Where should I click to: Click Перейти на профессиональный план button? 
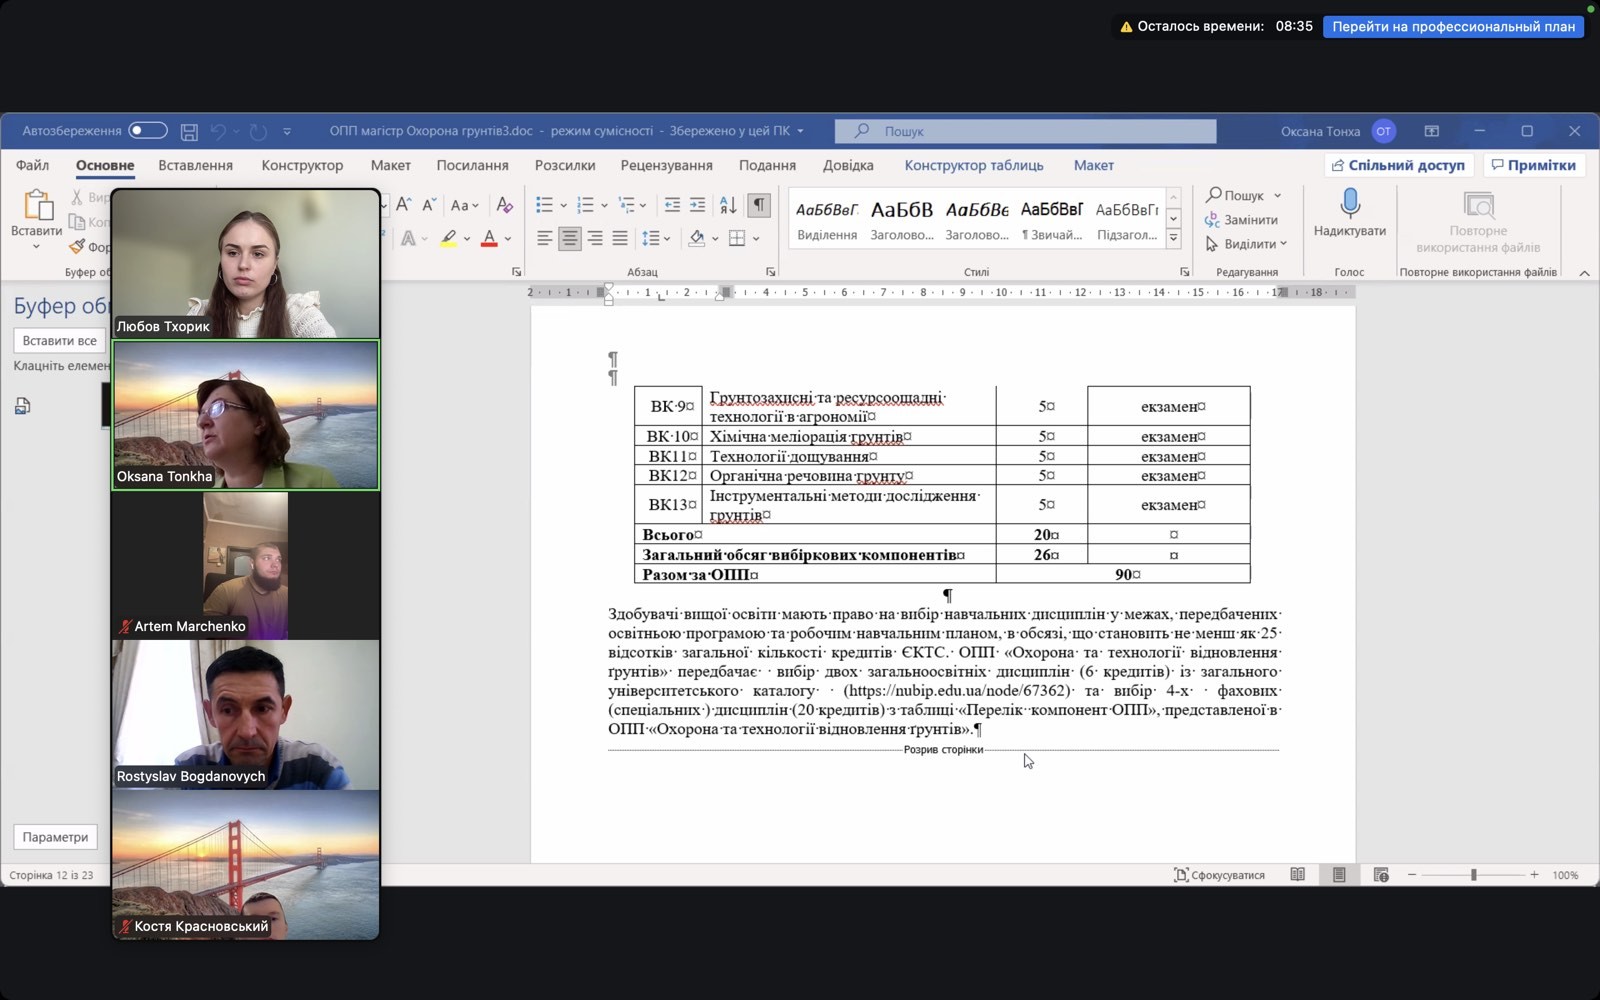point(1453,27)
